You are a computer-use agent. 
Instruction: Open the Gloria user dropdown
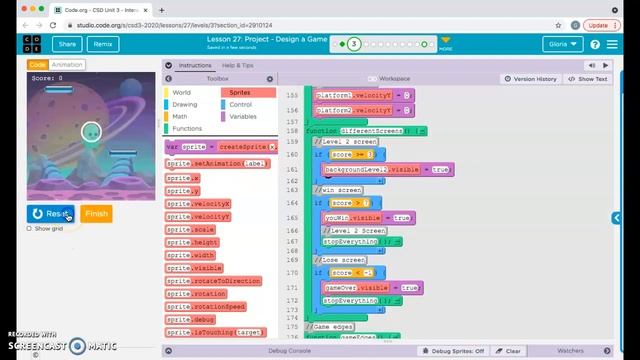tap(562, 44)
